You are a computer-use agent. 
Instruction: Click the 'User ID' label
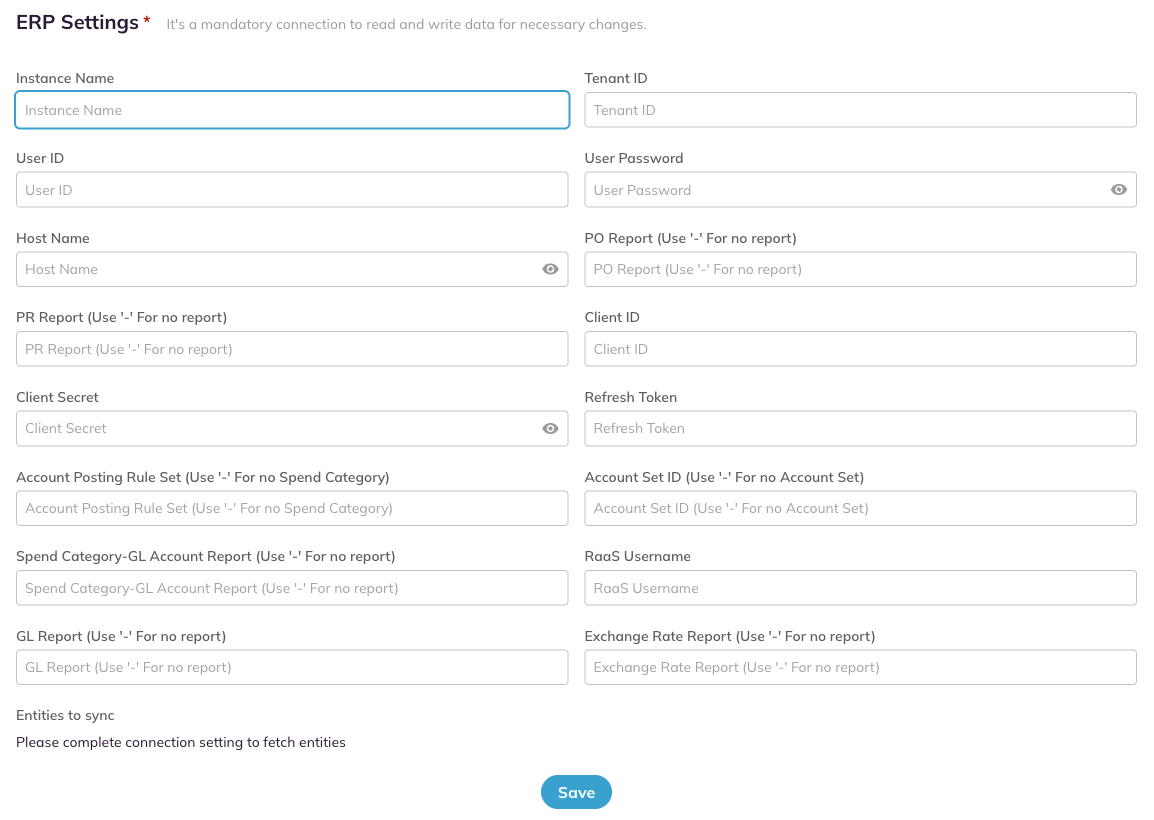click(x=40, y=158)
